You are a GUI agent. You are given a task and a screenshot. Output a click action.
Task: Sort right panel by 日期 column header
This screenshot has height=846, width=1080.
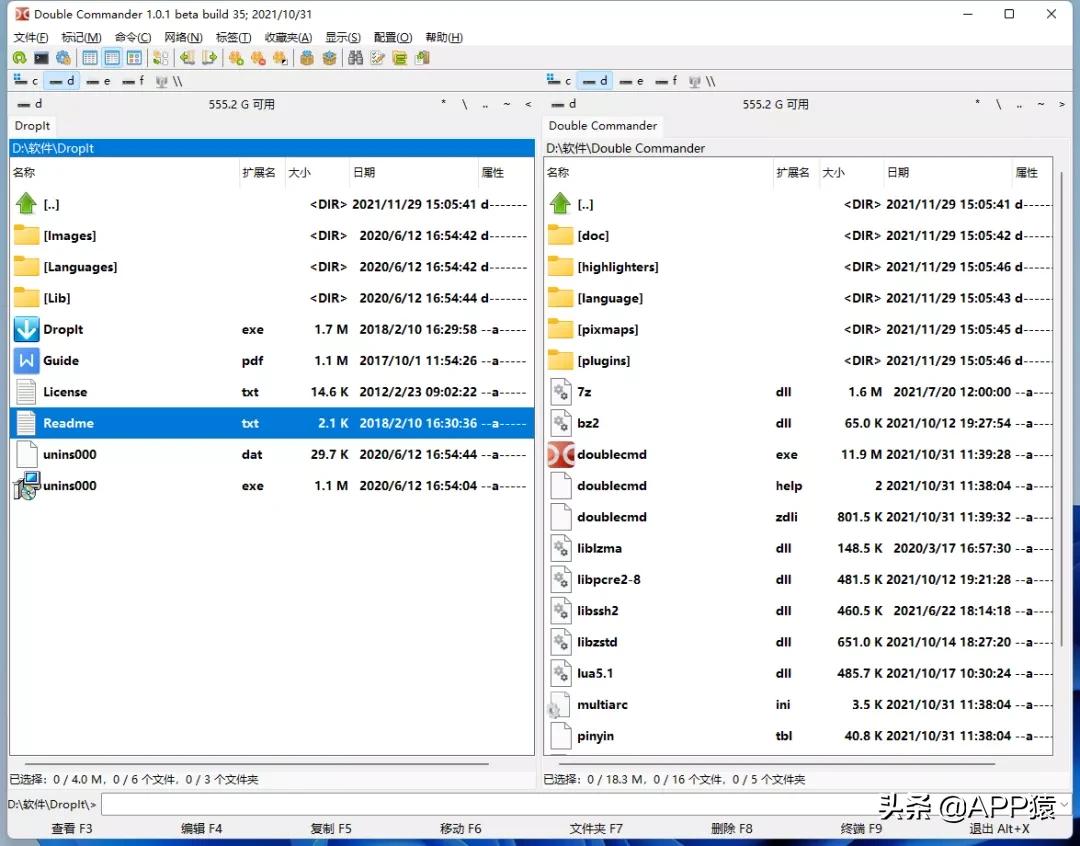[x=945, y=173]
